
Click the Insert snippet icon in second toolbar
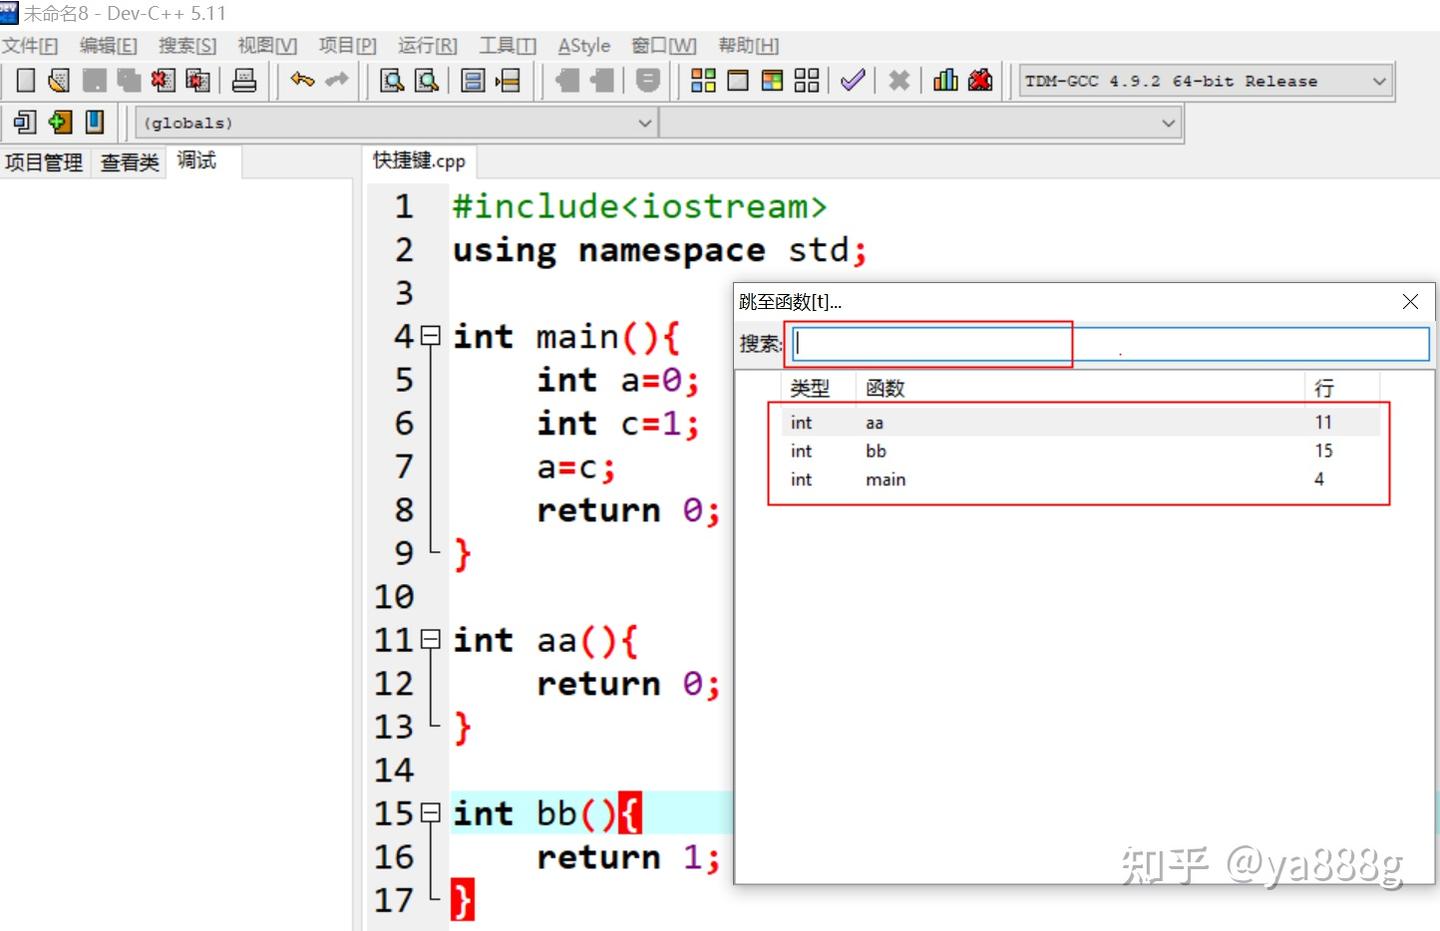(25, 122)
